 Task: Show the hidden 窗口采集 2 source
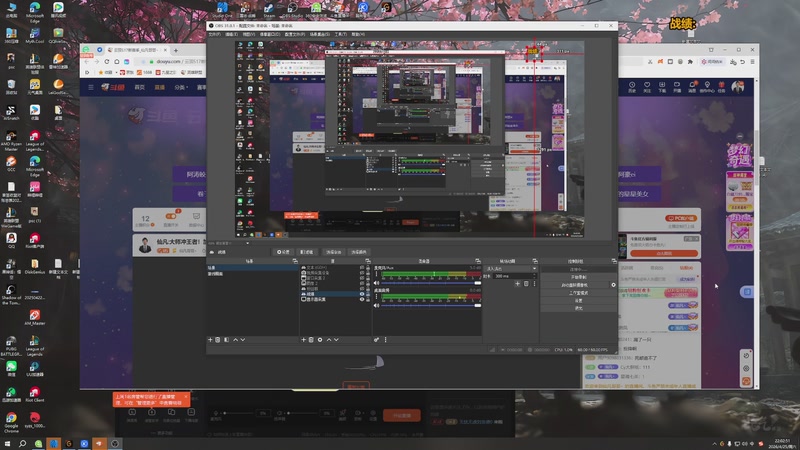click(362, 278)
